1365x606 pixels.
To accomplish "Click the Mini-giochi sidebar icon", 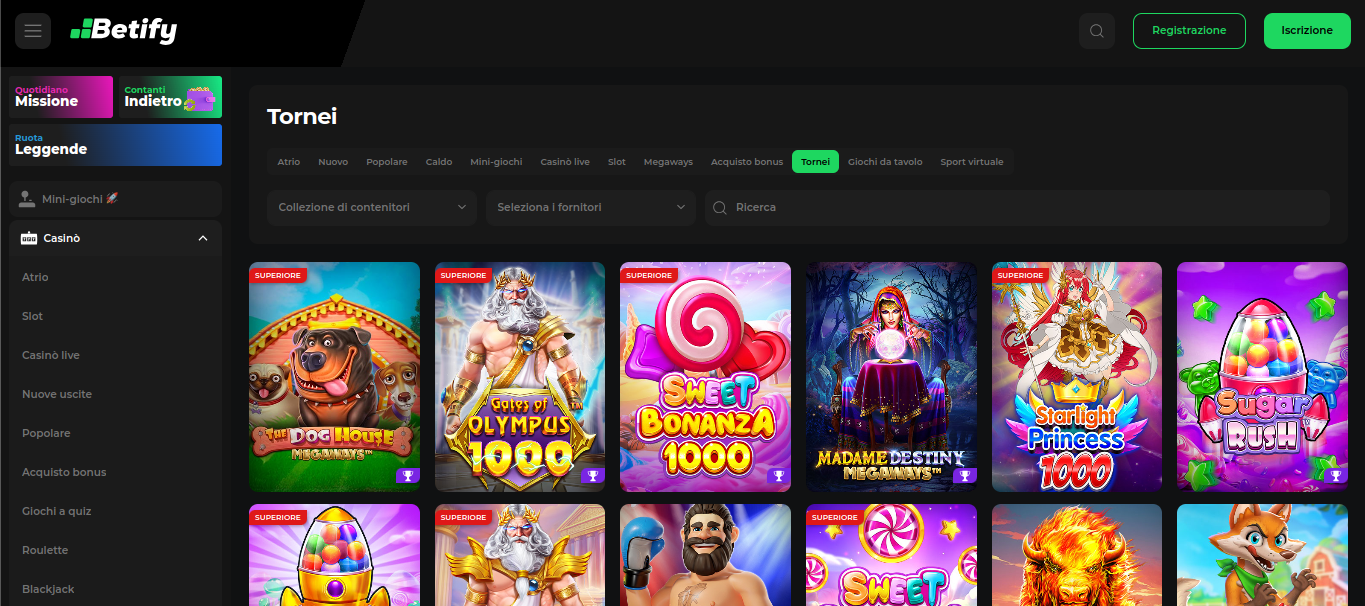I will [x=28, y=199].
